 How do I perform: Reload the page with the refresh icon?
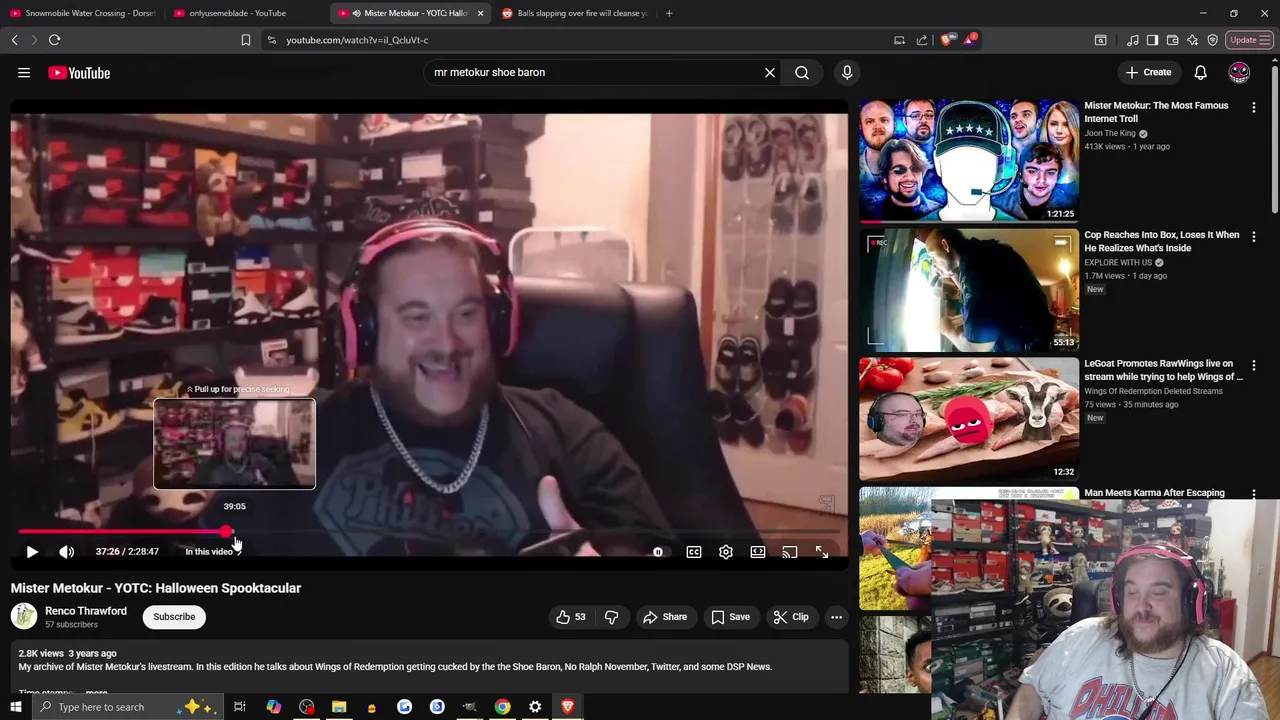click(55, 40)
